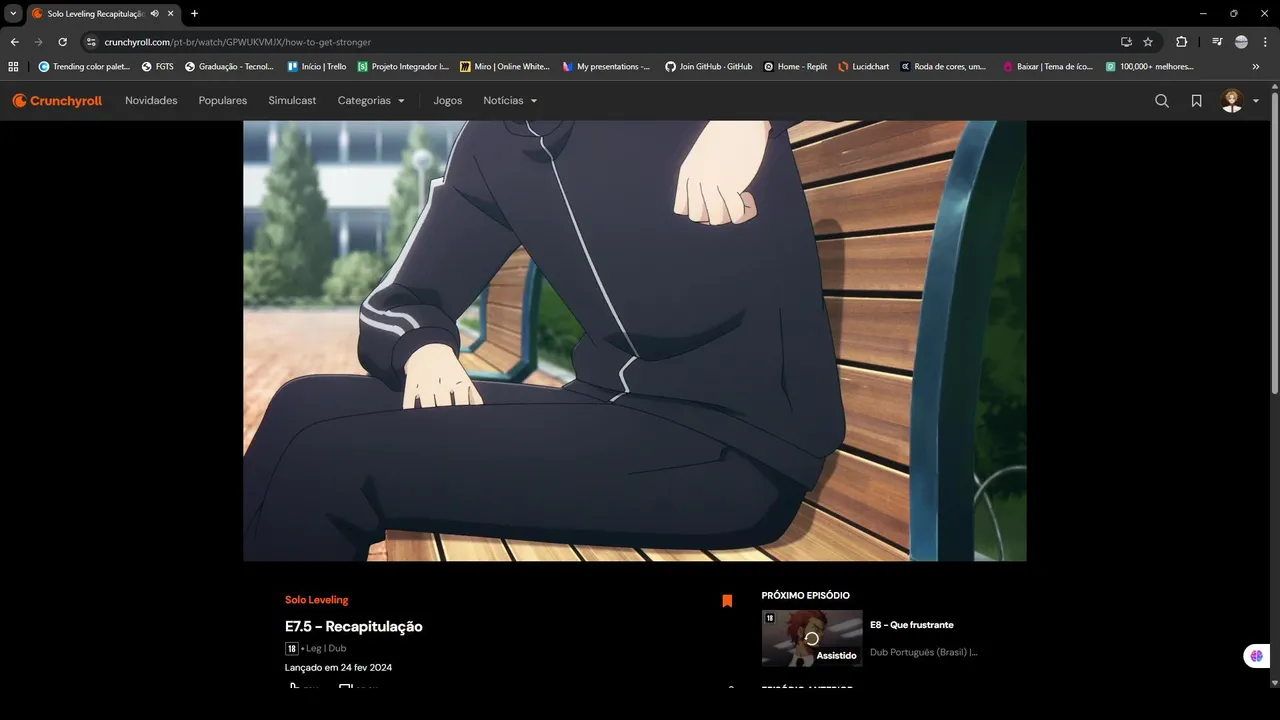
Task: Open the Projeto Integrador bookmark
Action: 404,67
